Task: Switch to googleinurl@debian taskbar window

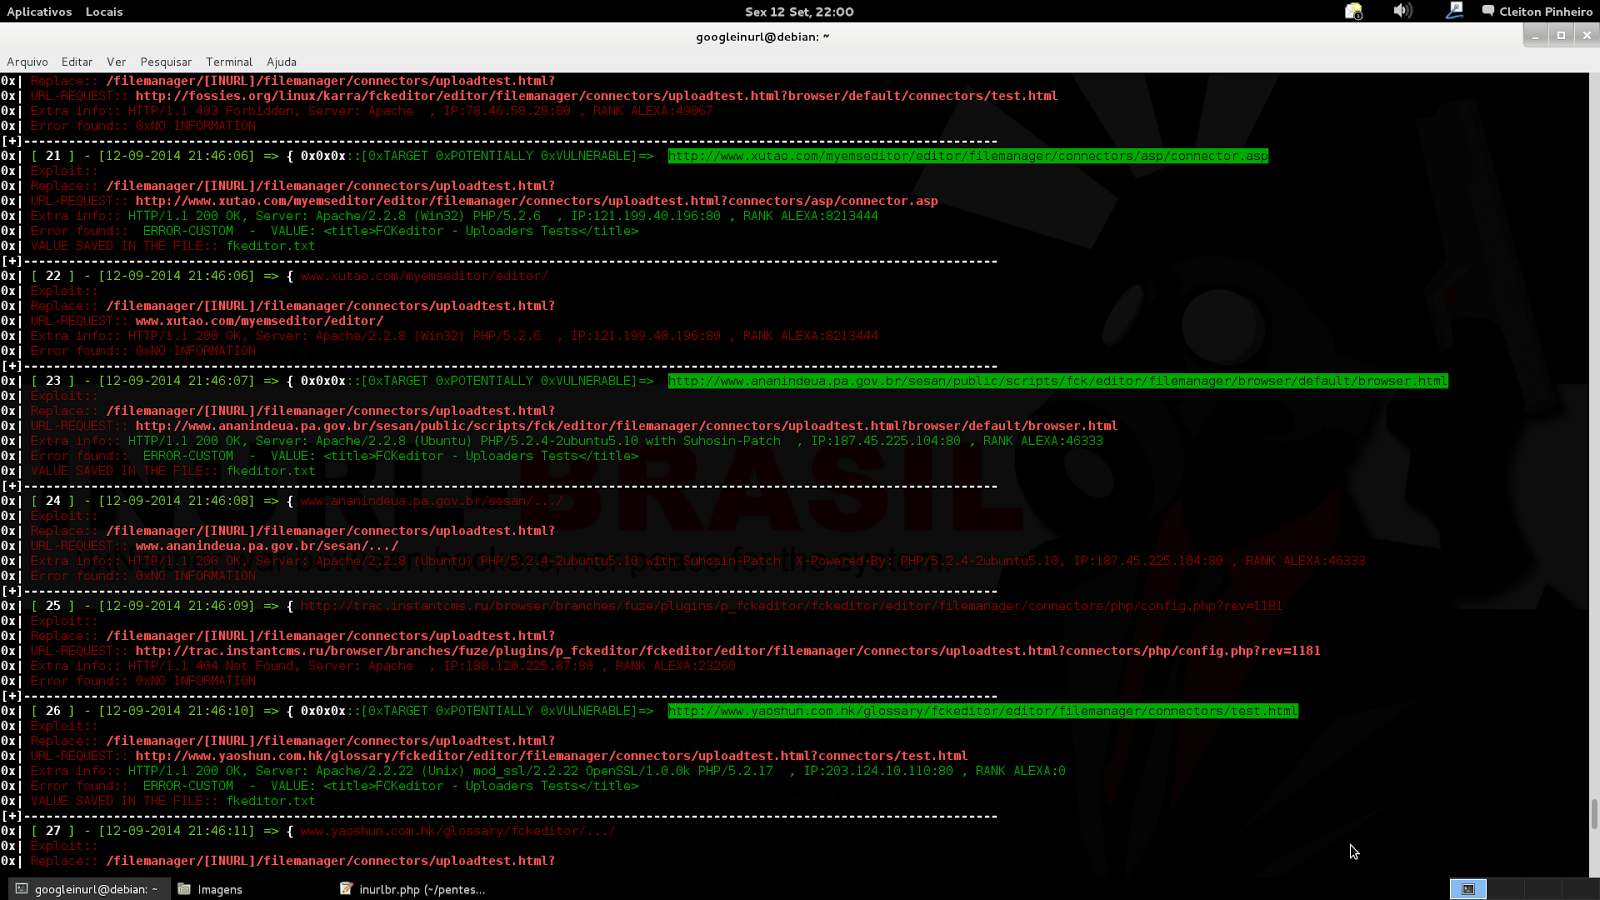Action: 87,889
